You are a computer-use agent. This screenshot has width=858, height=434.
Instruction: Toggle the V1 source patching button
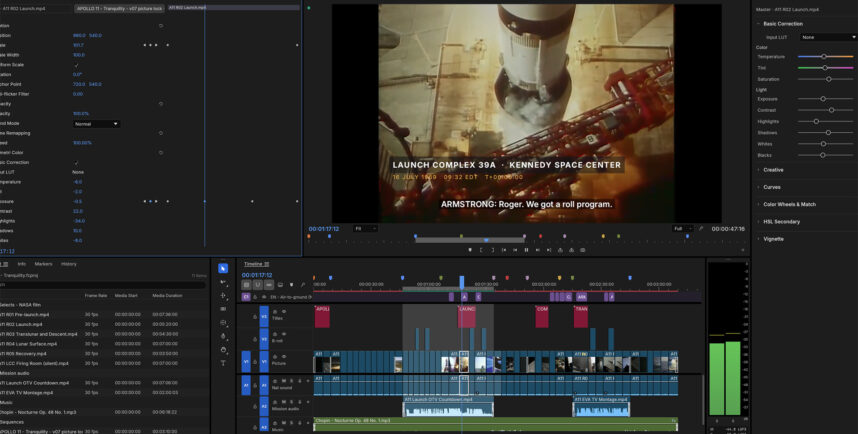click(246, 362)
